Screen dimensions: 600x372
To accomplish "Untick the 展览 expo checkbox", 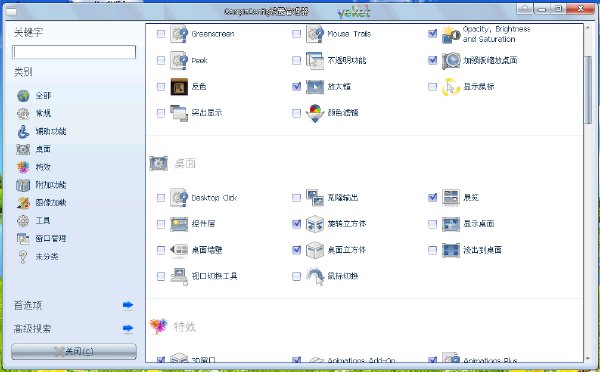I will point(432,197).
